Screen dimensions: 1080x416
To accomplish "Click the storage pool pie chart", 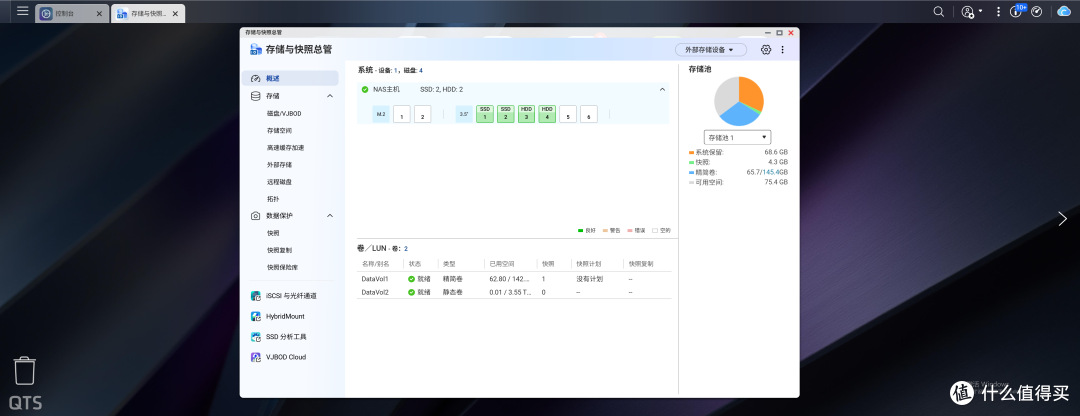I will pyautogui.click(x=738, y=101).
